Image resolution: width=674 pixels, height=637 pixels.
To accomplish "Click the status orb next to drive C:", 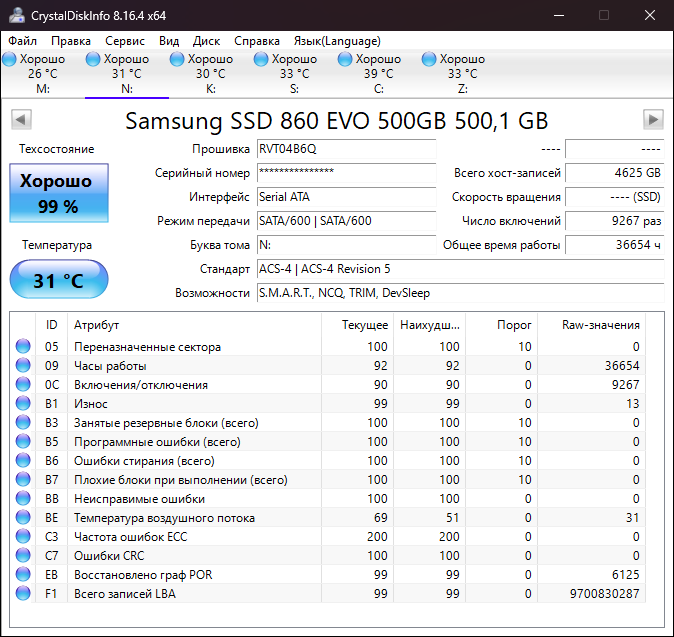I will (x=345, y=60).
